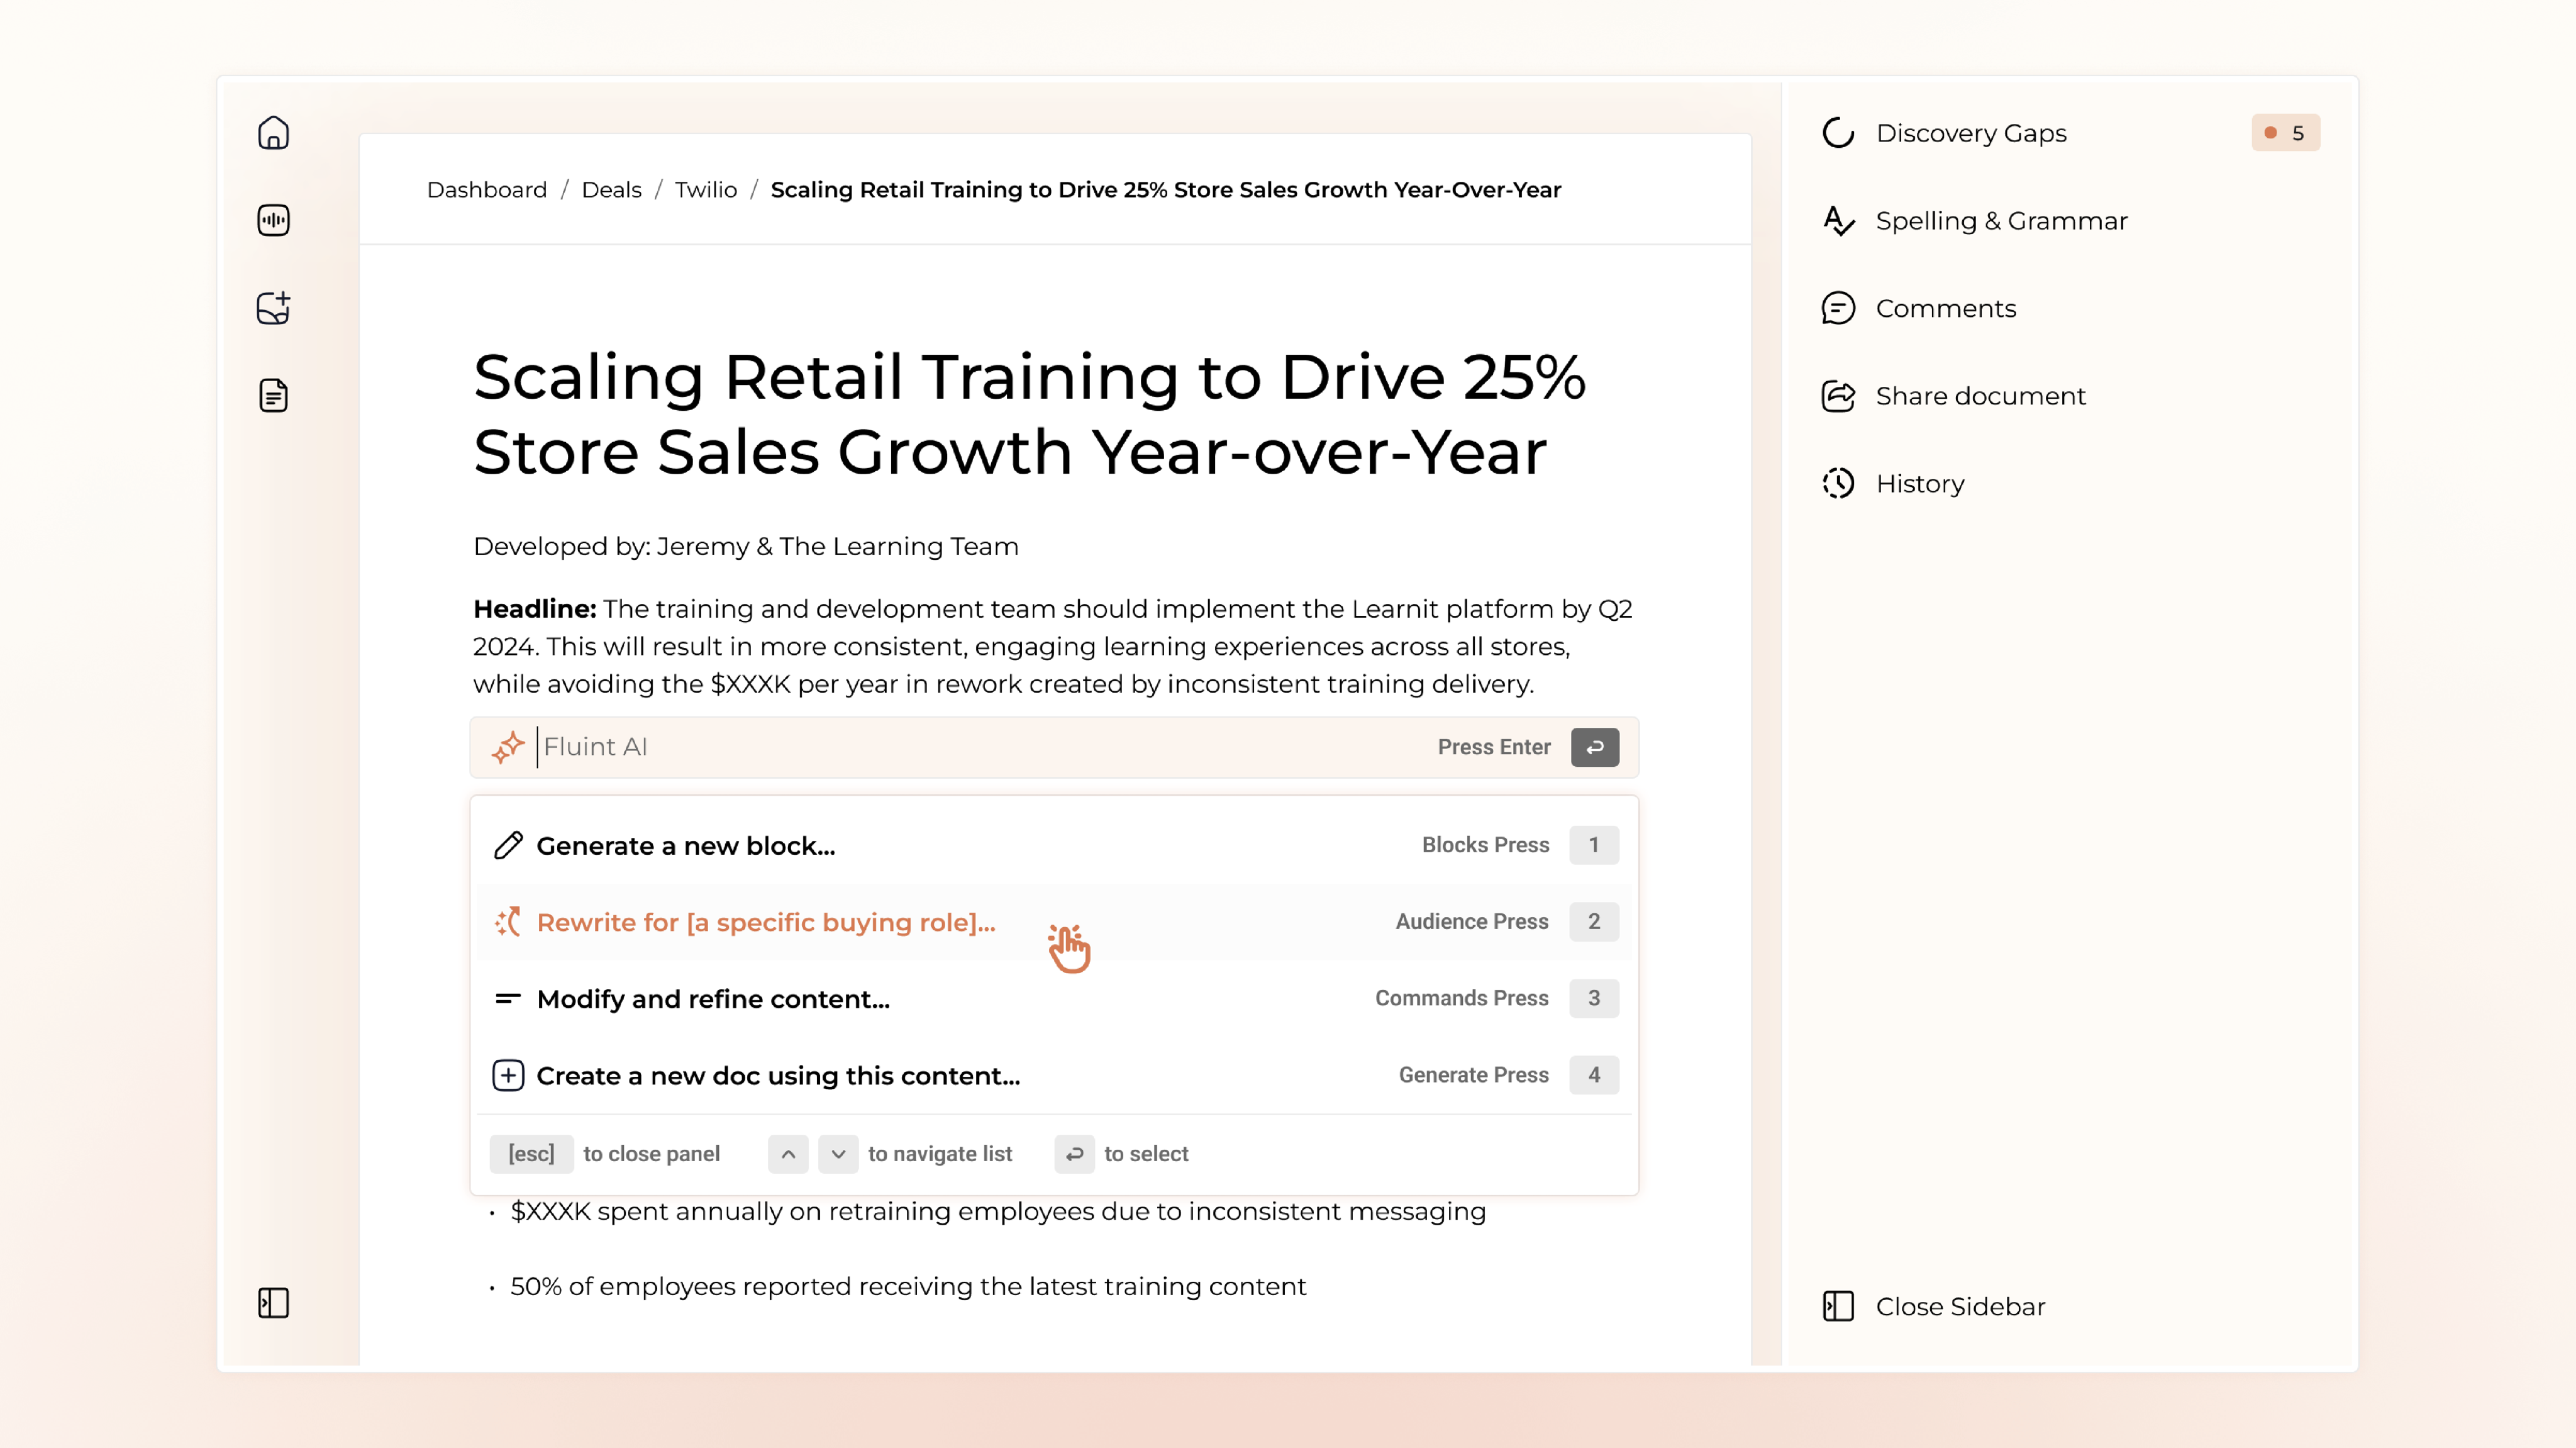Open the audio waveform recordings icon
Viewport: 2576px width, 1448px height.
[273, 220]
